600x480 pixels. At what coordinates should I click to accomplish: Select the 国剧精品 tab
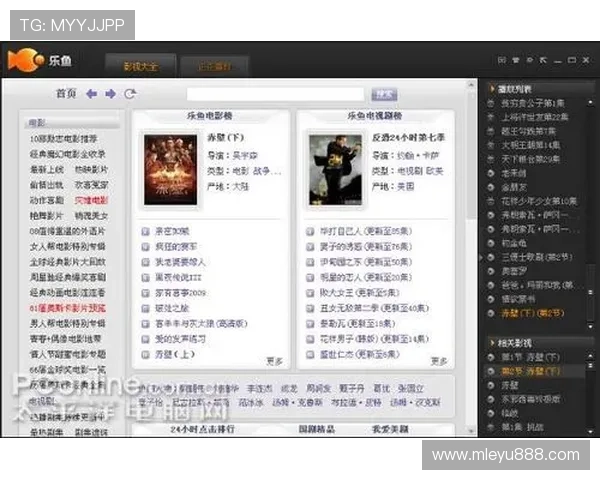(317, 429)
